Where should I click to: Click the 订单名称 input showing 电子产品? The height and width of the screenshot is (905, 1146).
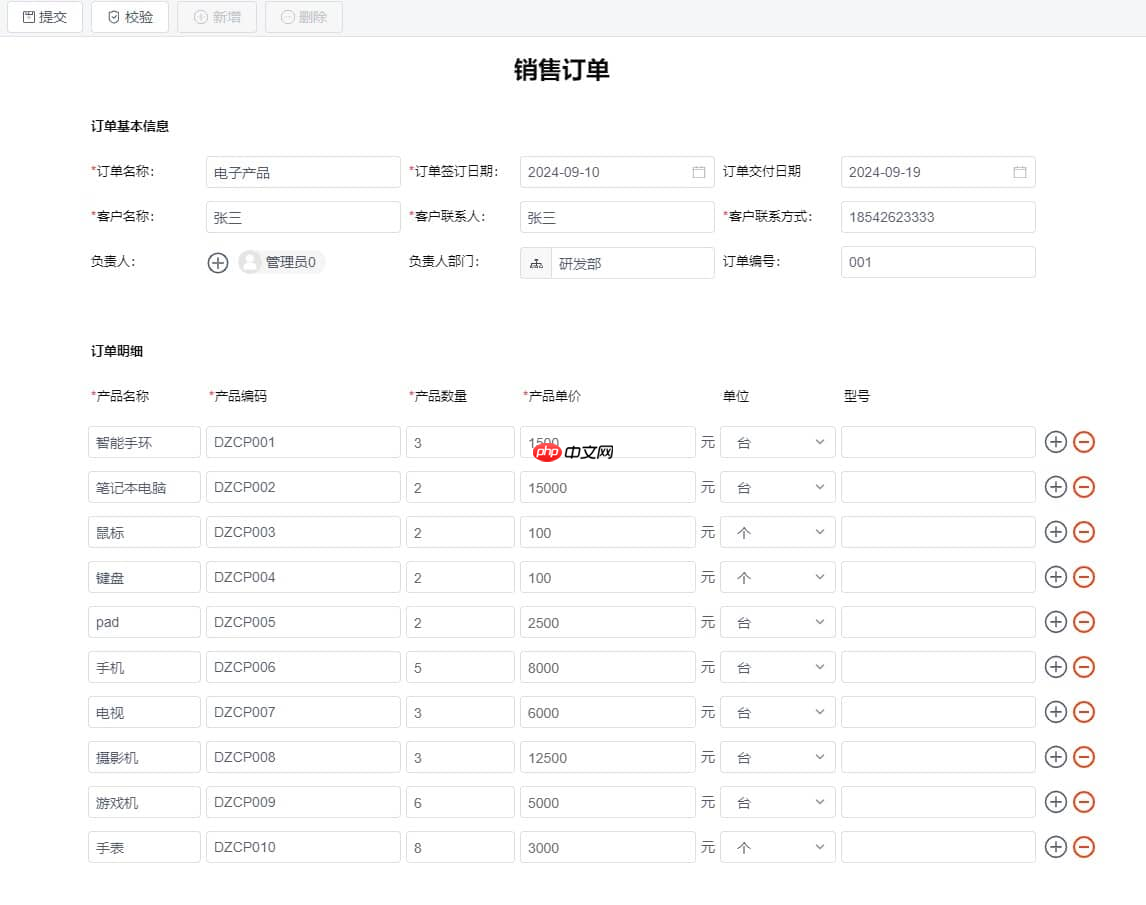pos(302,171)
